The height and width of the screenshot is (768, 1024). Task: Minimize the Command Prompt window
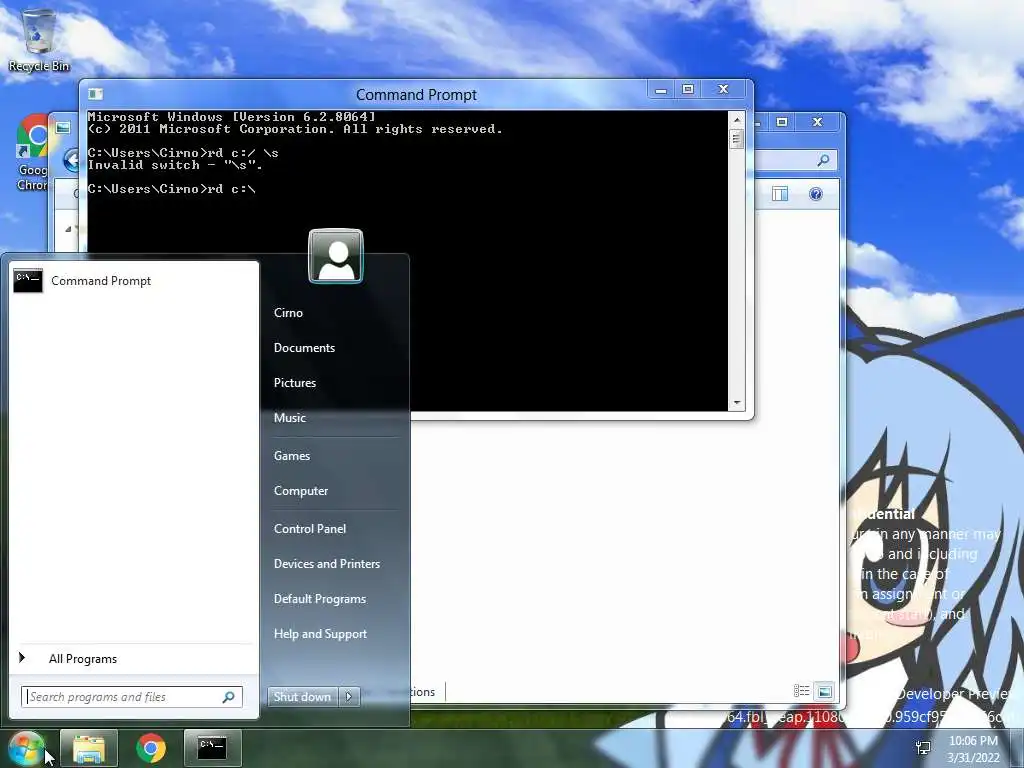pyautogui.click(x=661, y=90)
